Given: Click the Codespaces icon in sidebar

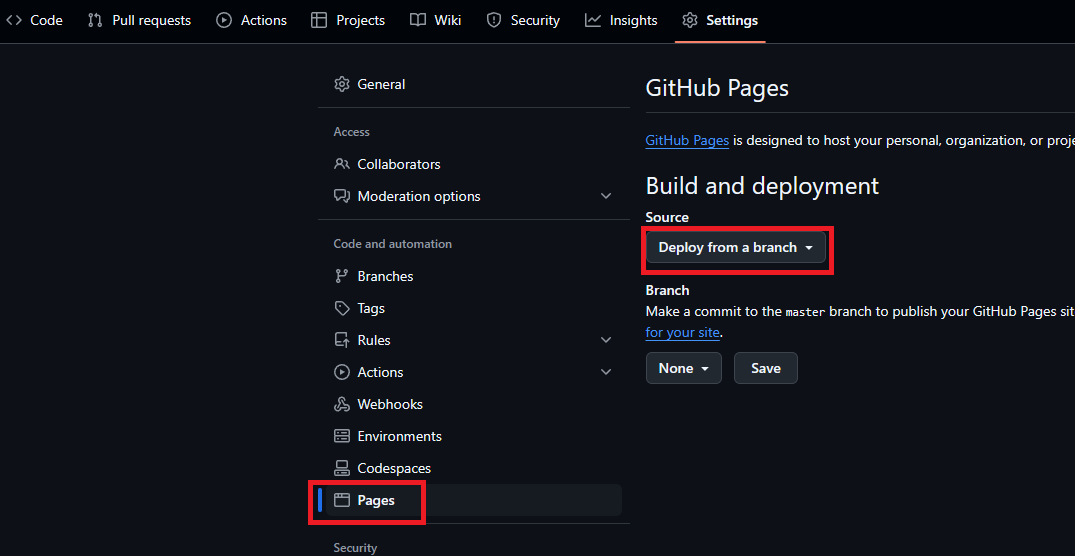Looking at the screenshot, I should tap(342, 468).
